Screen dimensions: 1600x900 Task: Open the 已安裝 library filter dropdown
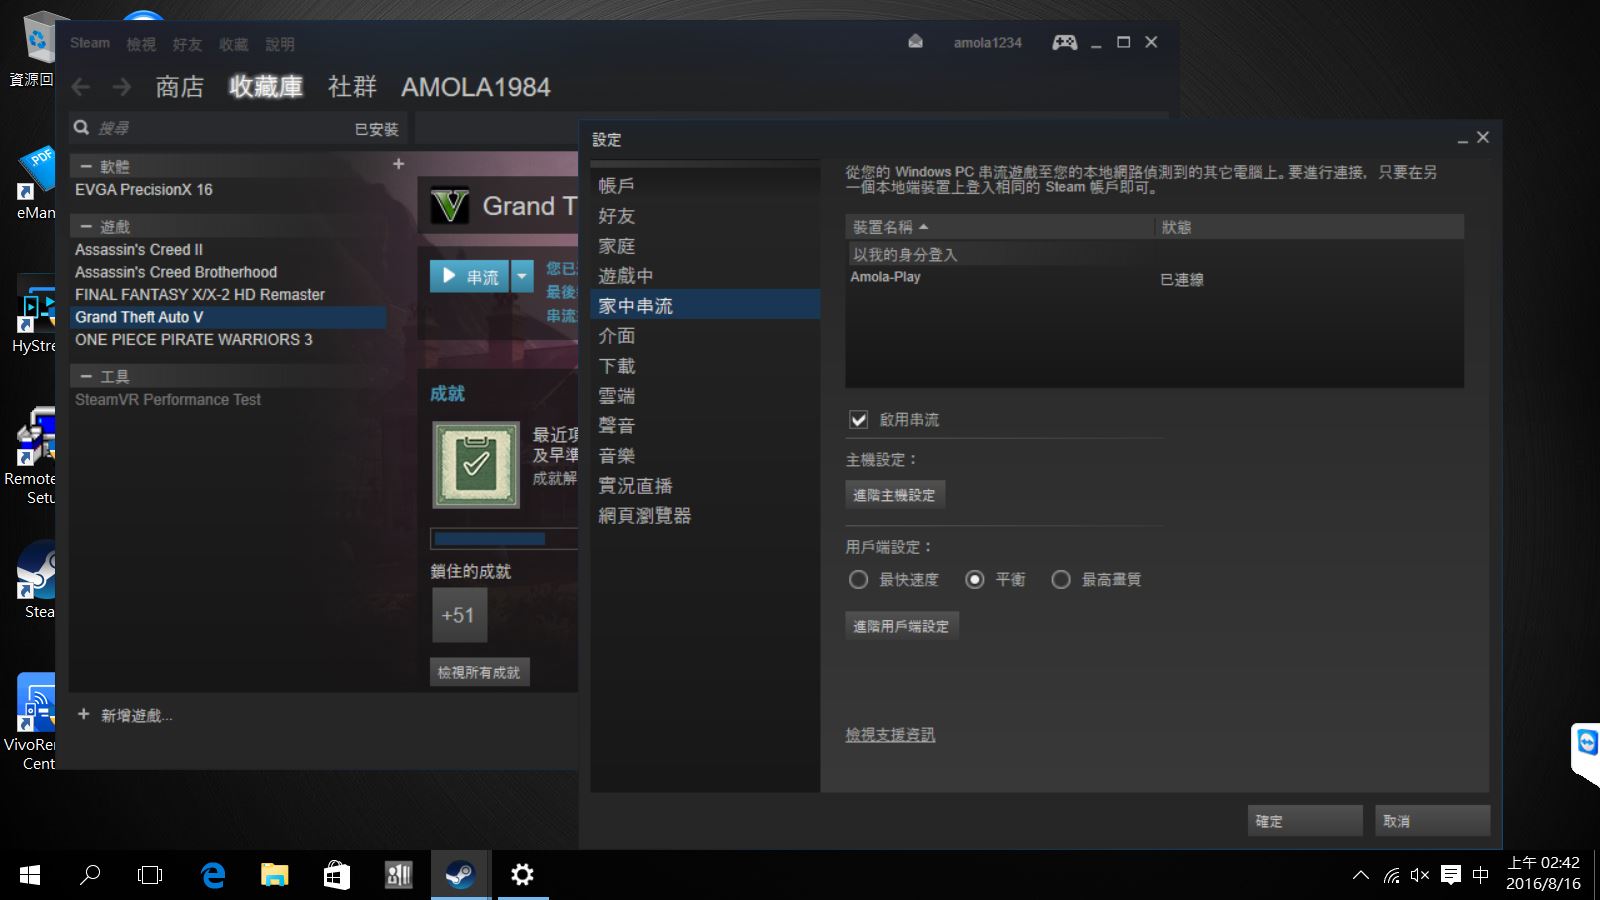click(376, 129)
